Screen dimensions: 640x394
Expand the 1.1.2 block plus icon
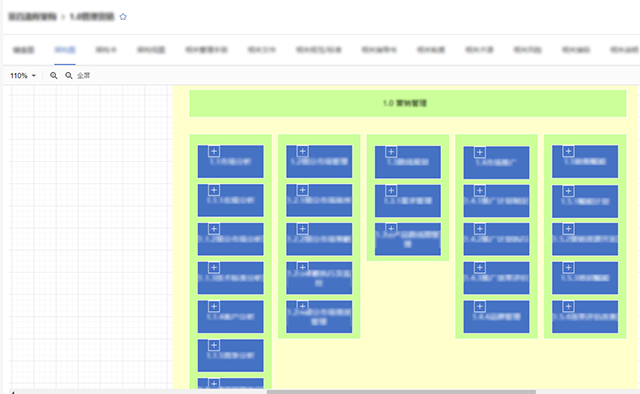[214, 229]
